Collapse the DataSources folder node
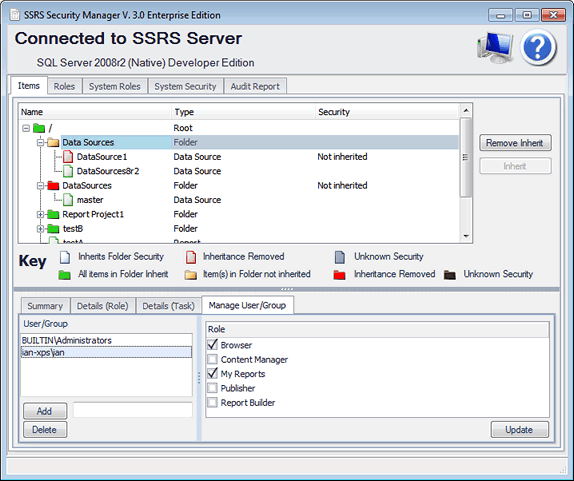The width and height of the screenshot is (574, 481). tap(40, 186)
